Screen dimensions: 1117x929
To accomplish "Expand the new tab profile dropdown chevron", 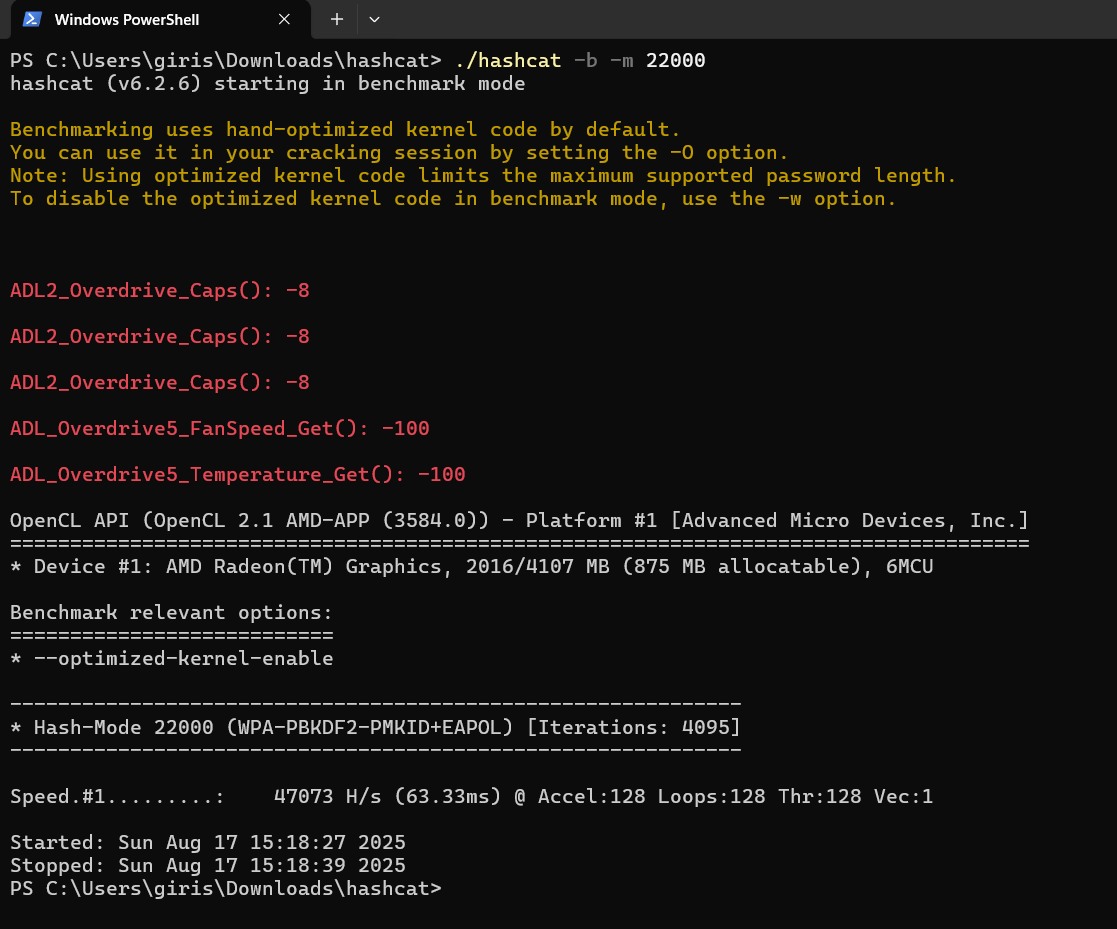I will 374,19.
